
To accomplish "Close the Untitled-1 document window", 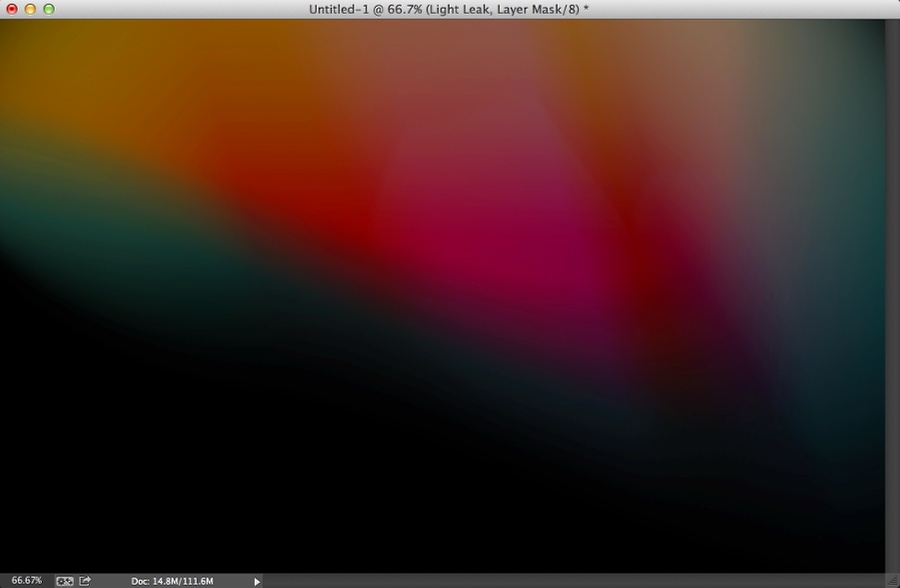I will tap(12, 9).
